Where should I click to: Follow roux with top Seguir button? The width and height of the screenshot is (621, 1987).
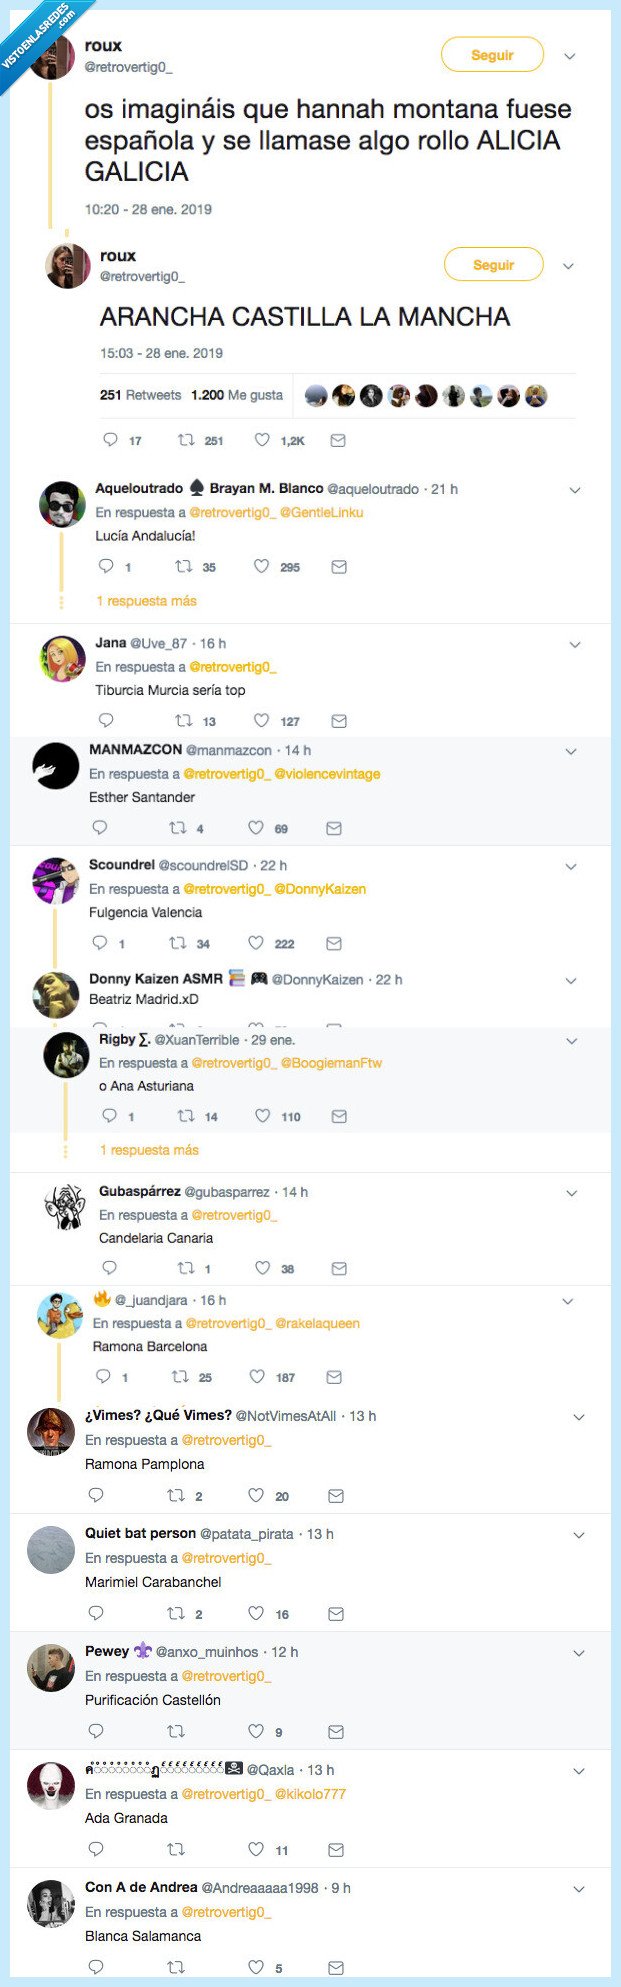point(492,55)
